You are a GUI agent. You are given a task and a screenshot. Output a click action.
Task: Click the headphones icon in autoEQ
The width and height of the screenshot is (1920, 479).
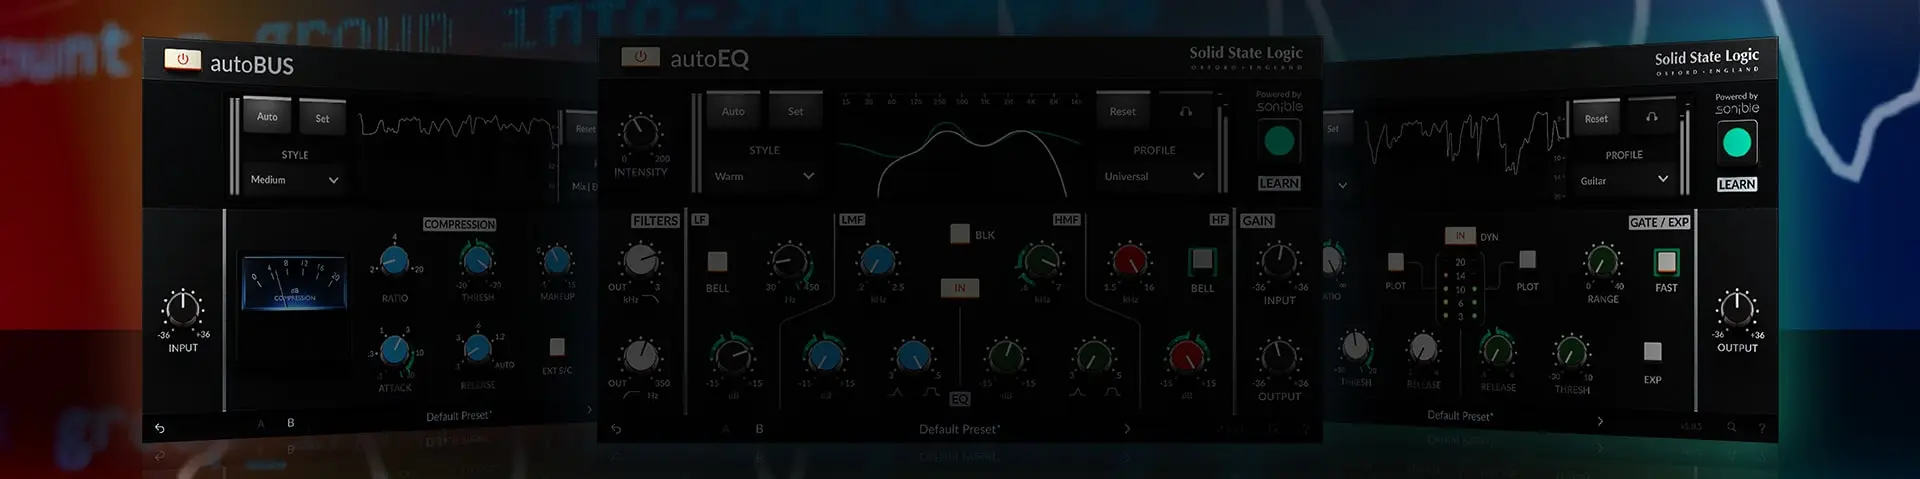tap(1185, 112)
